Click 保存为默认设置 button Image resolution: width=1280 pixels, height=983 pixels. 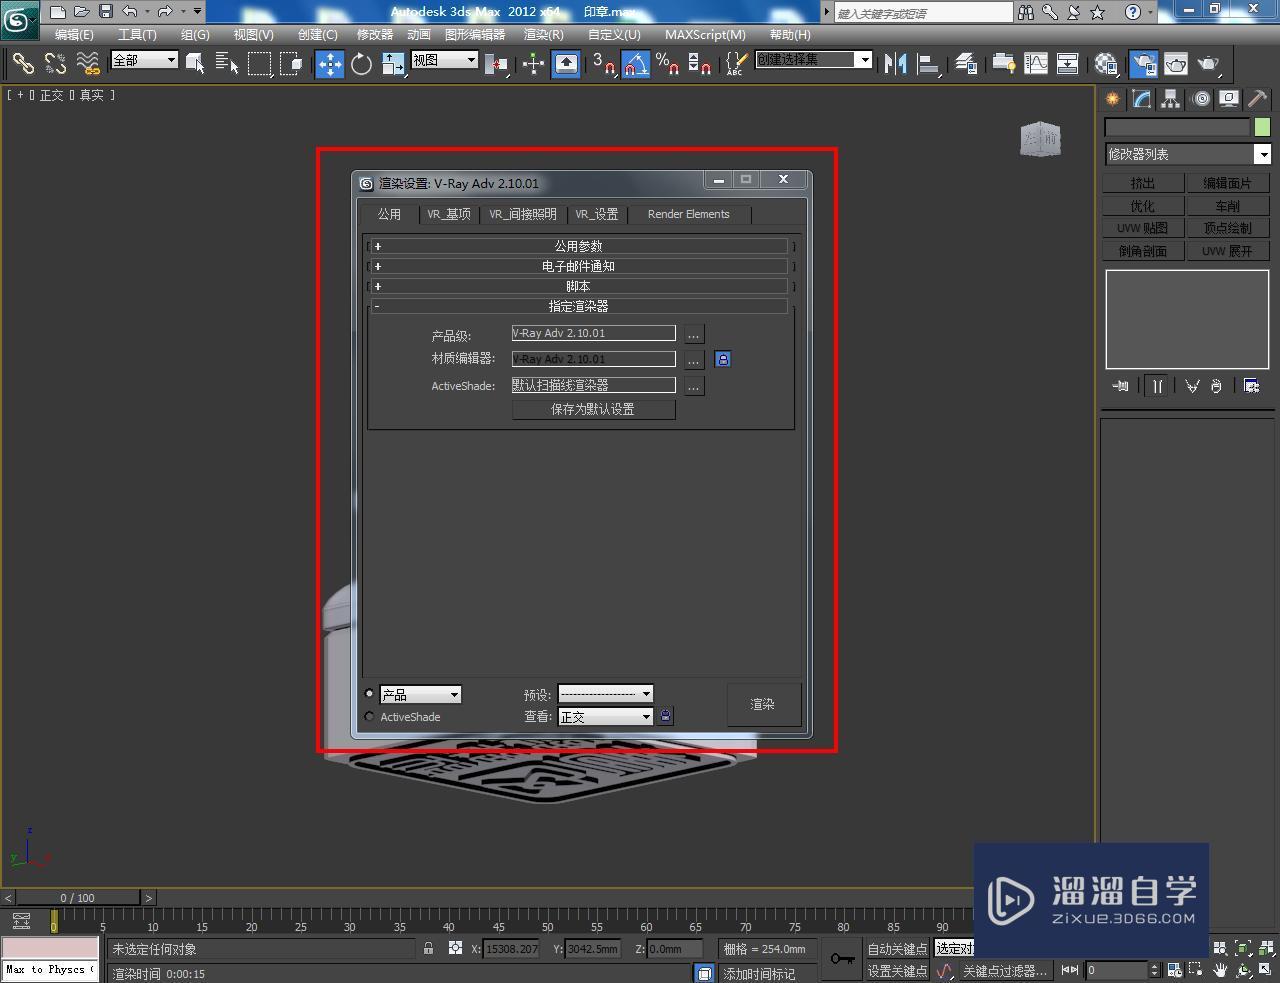(593, 409)
